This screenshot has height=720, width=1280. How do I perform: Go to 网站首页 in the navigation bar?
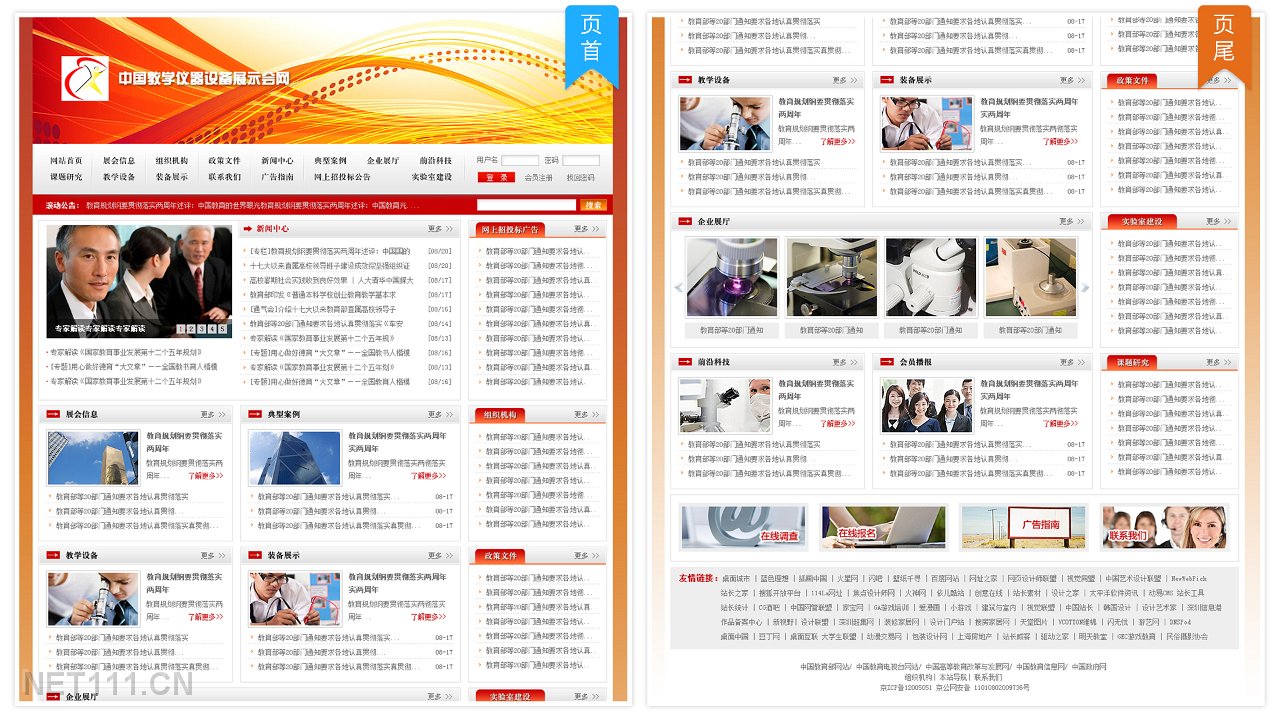pyautogui.click(x=66, y=161)
